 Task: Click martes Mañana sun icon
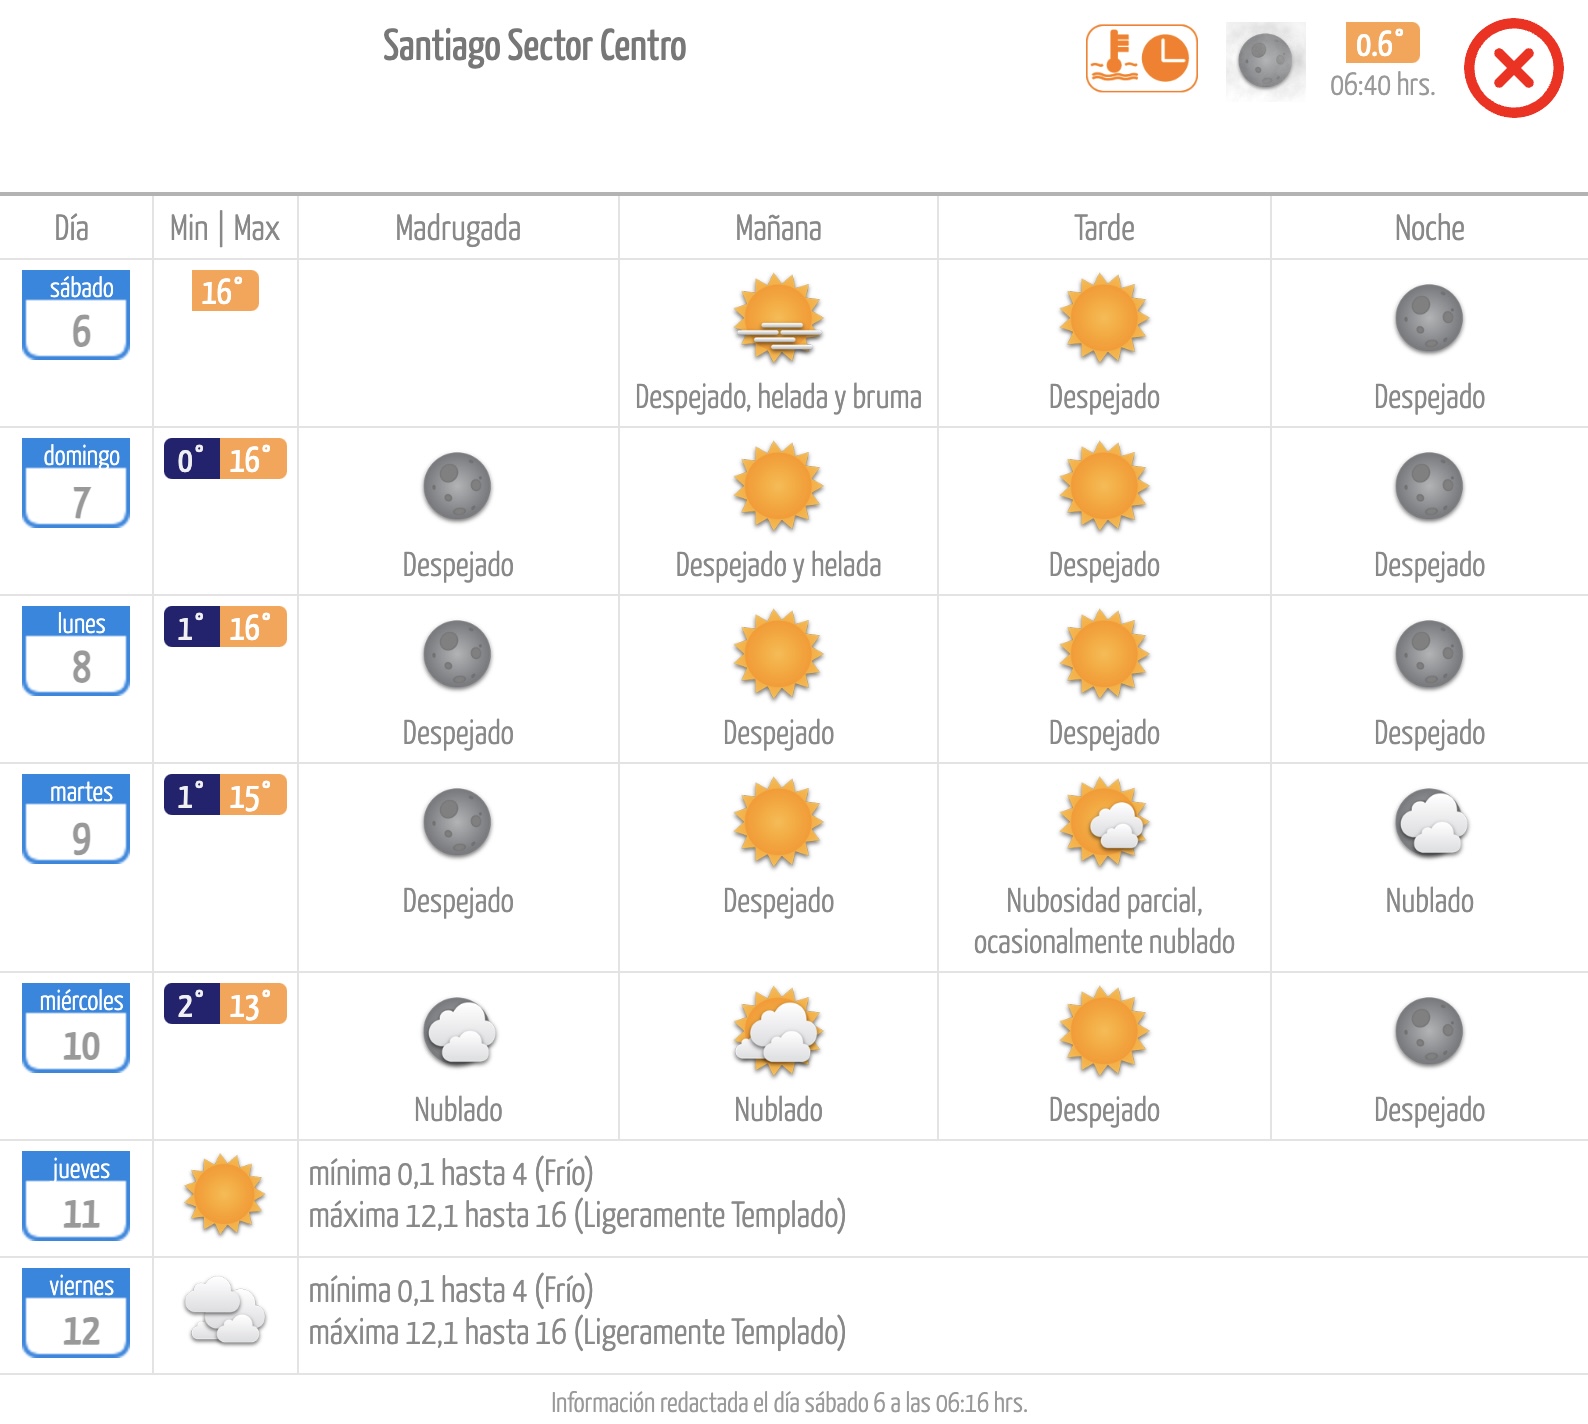778,823
